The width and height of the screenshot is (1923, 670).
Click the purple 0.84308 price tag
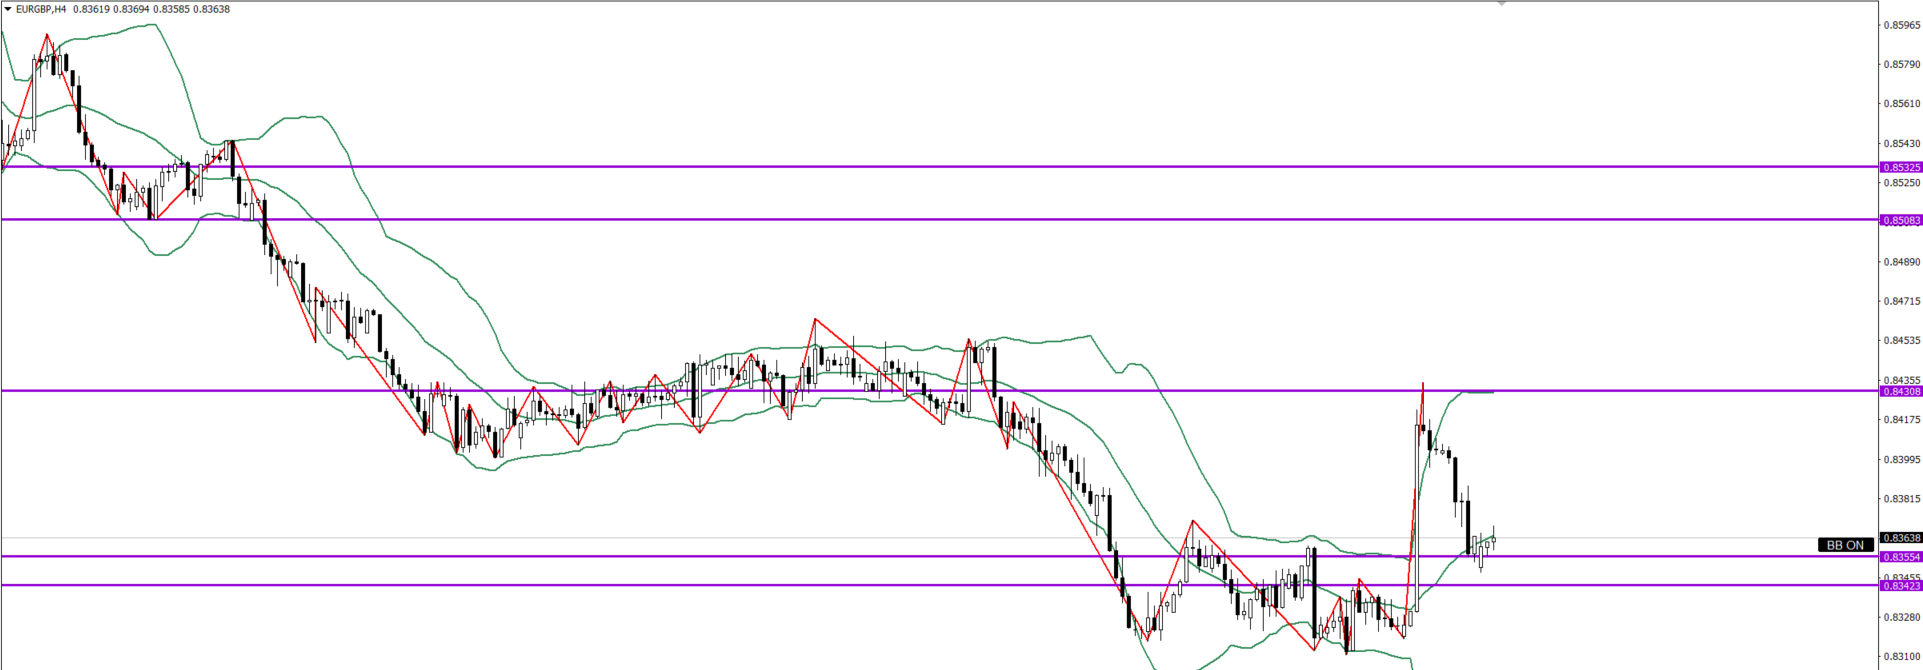click(x=1901, y=391)
